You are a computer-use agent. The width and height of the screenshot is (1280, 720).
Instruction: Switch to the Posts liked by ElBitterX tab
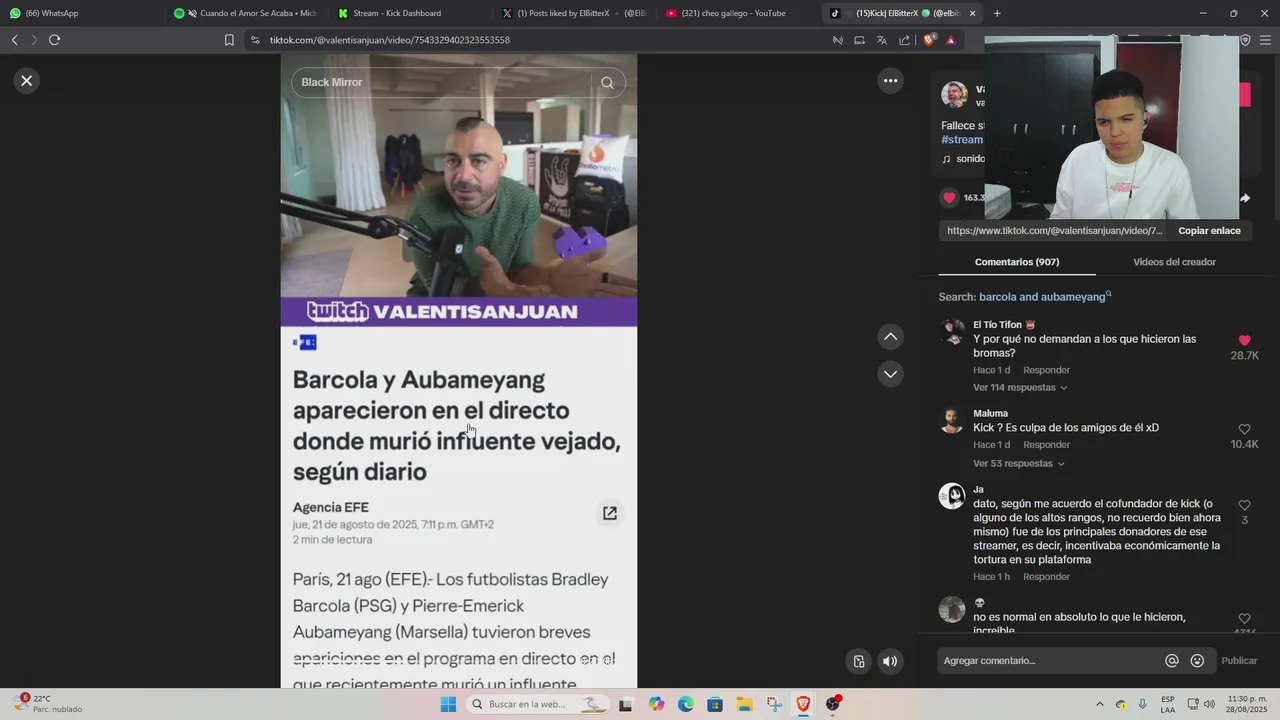pyautogui.click(x=574, y=13)
